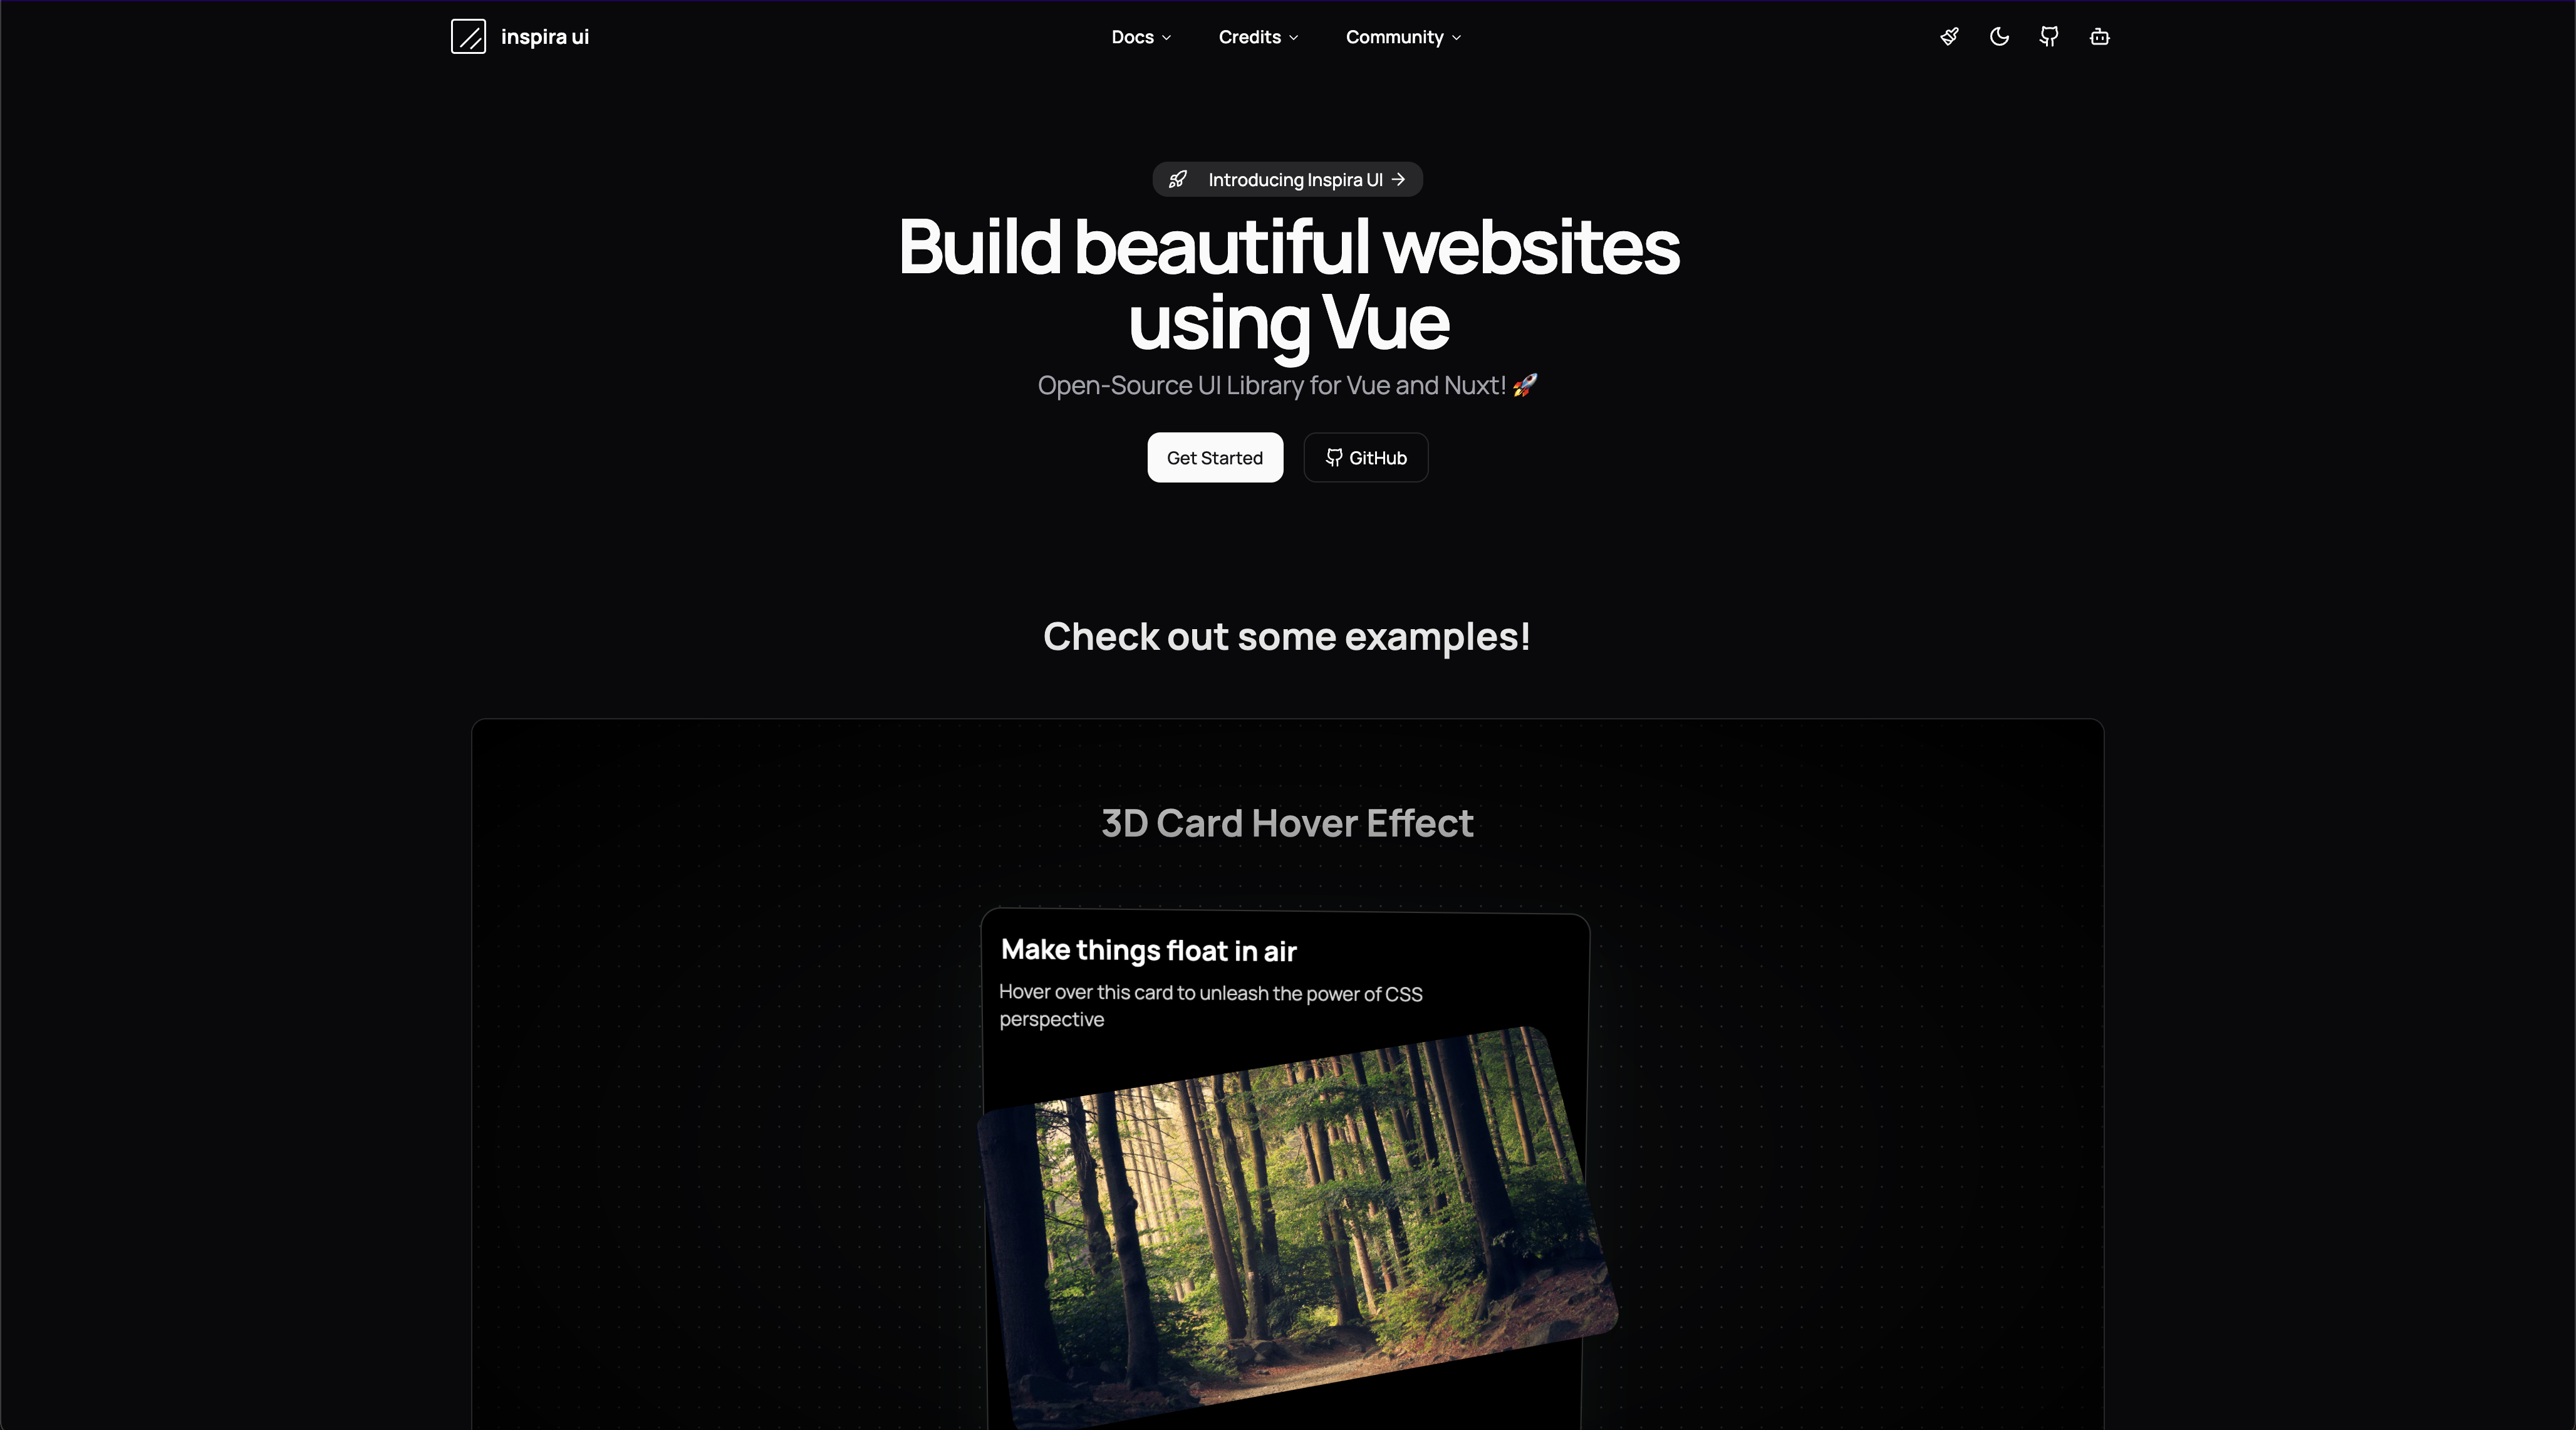
Task: Expand the Community dropdown menu
Action: pos(1403,37)
